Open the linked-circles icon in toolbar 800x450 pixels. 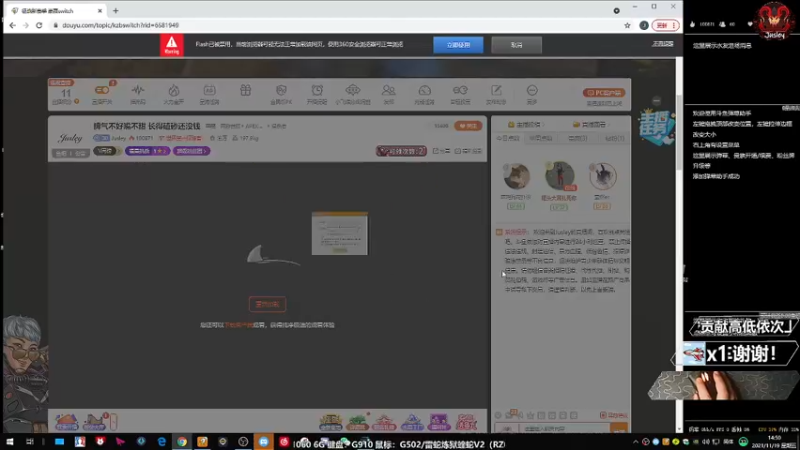click(x=460, y=90)
